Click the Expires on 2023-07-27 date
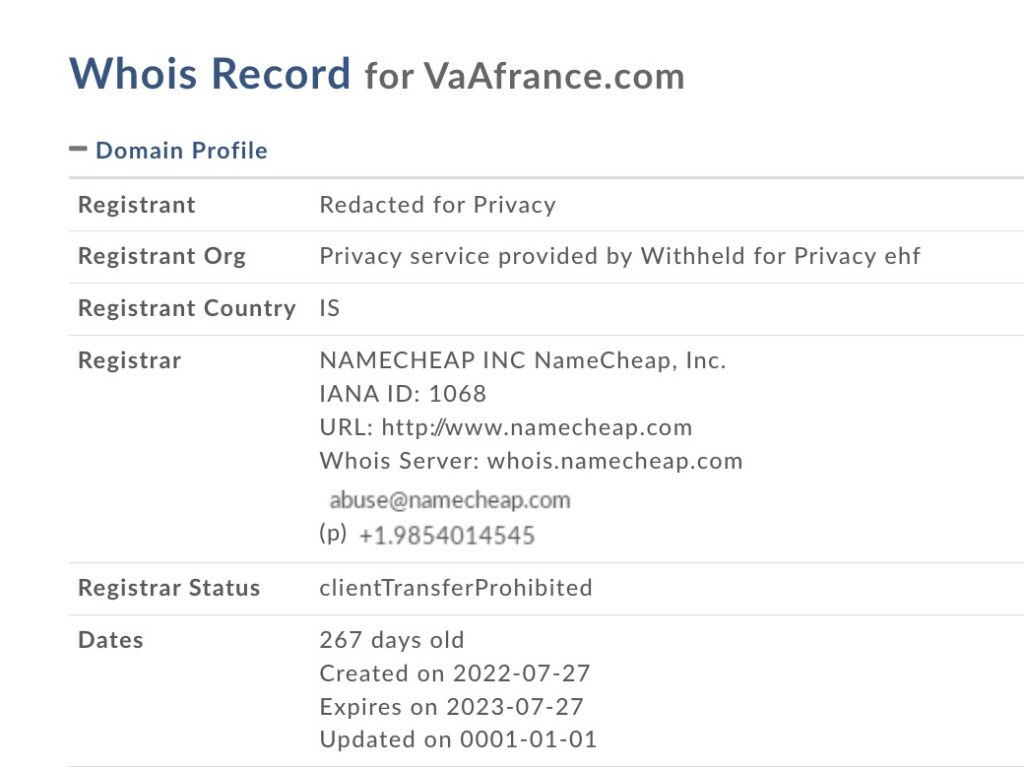 pyautogui.click(x=451, y=707)
